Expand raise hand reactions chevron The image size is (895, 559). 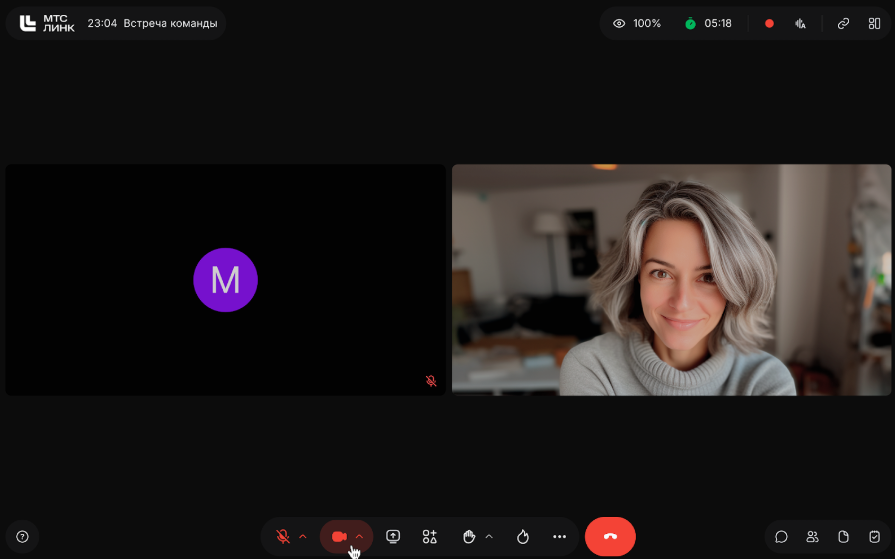click(x=489, y=537)
